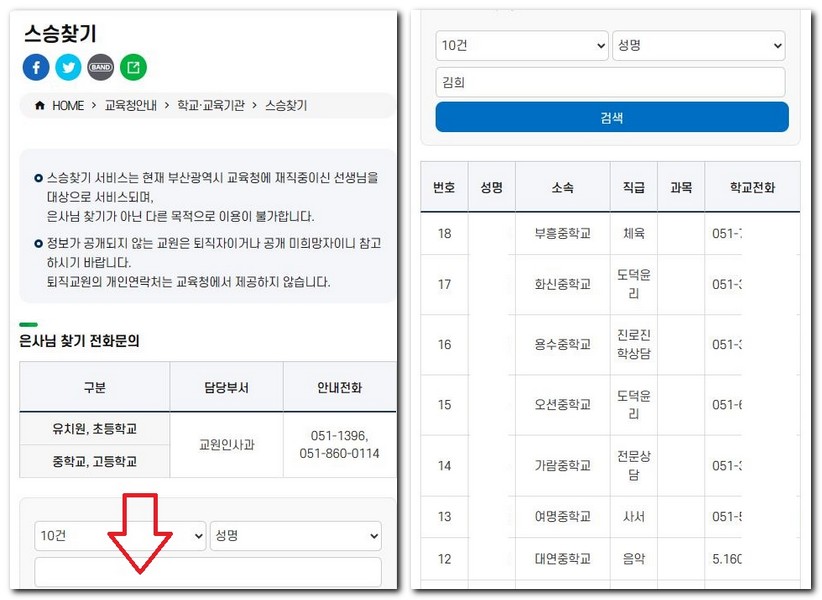Click the green external share icon
The width and height of the screenshot is (822, 600).
click(133, 67)
